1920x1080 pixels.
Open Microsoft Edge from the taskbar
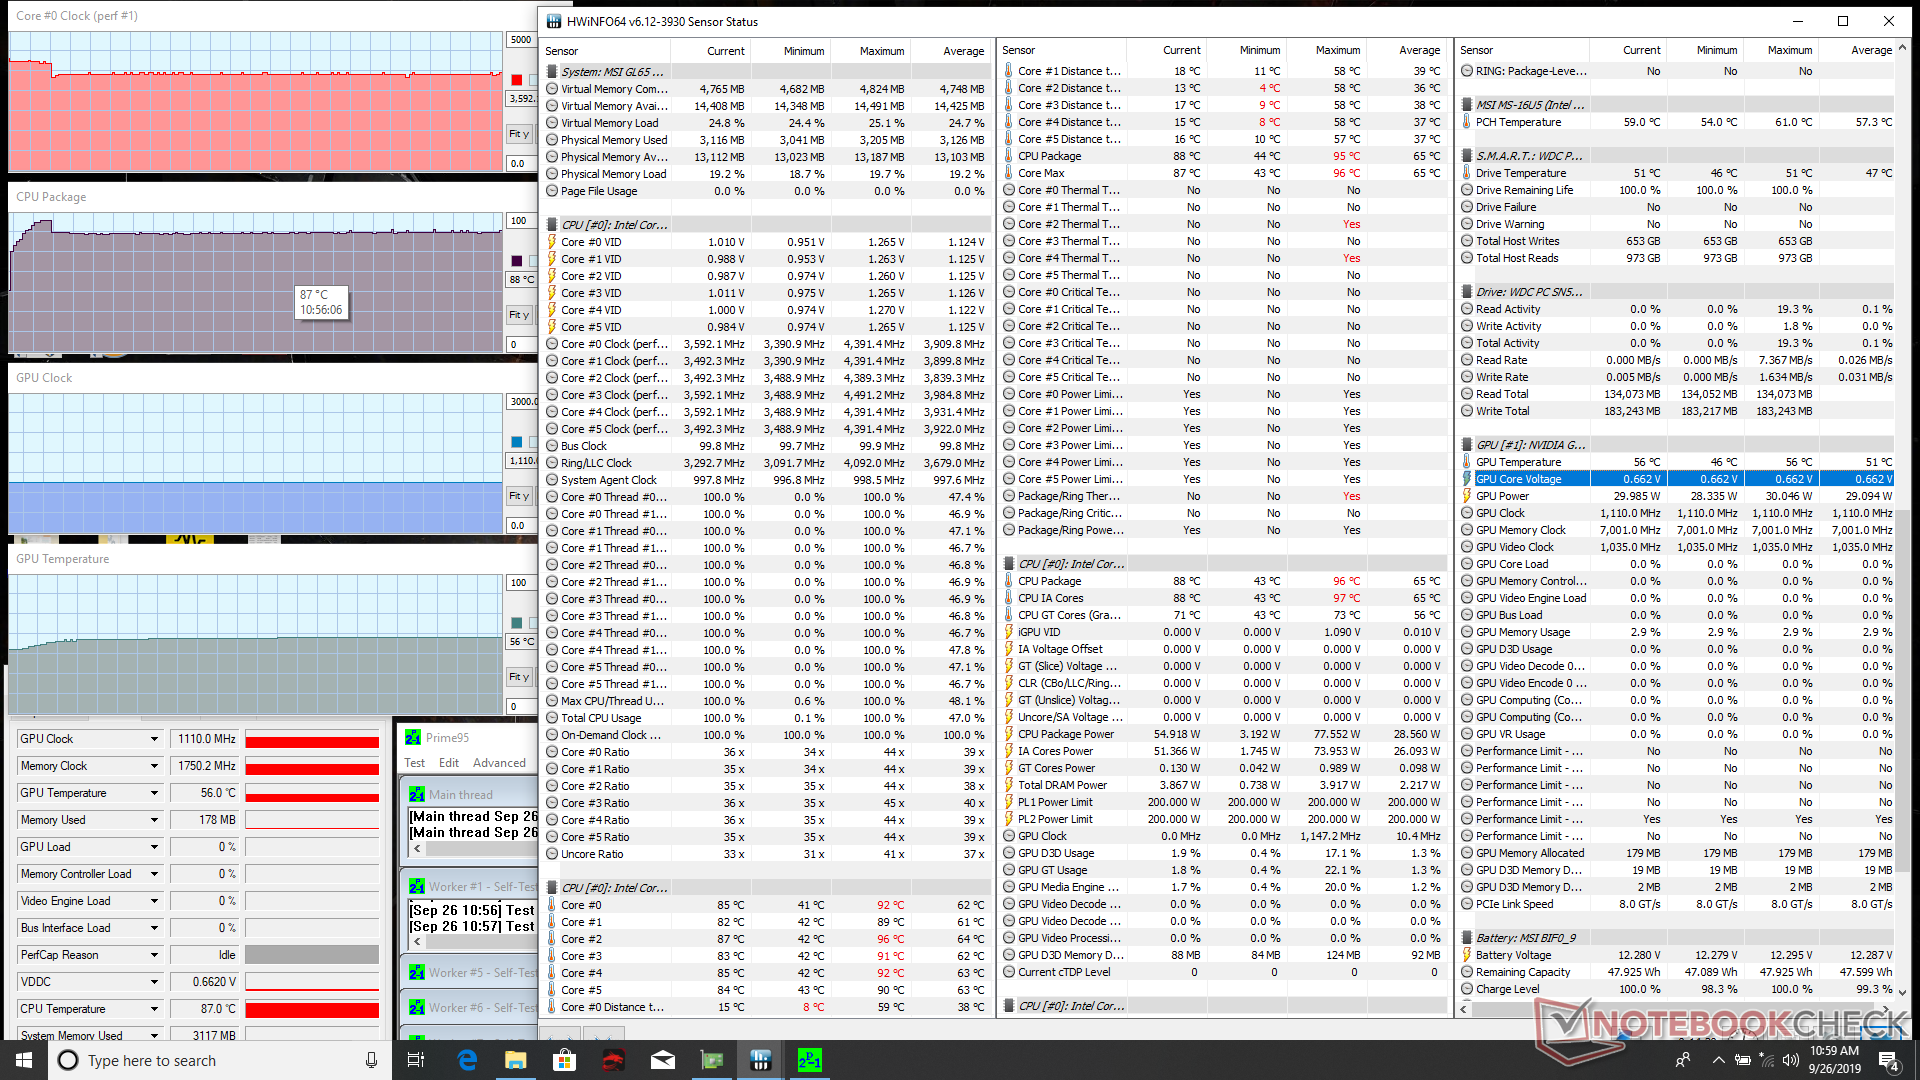(x=467, y=1060)
